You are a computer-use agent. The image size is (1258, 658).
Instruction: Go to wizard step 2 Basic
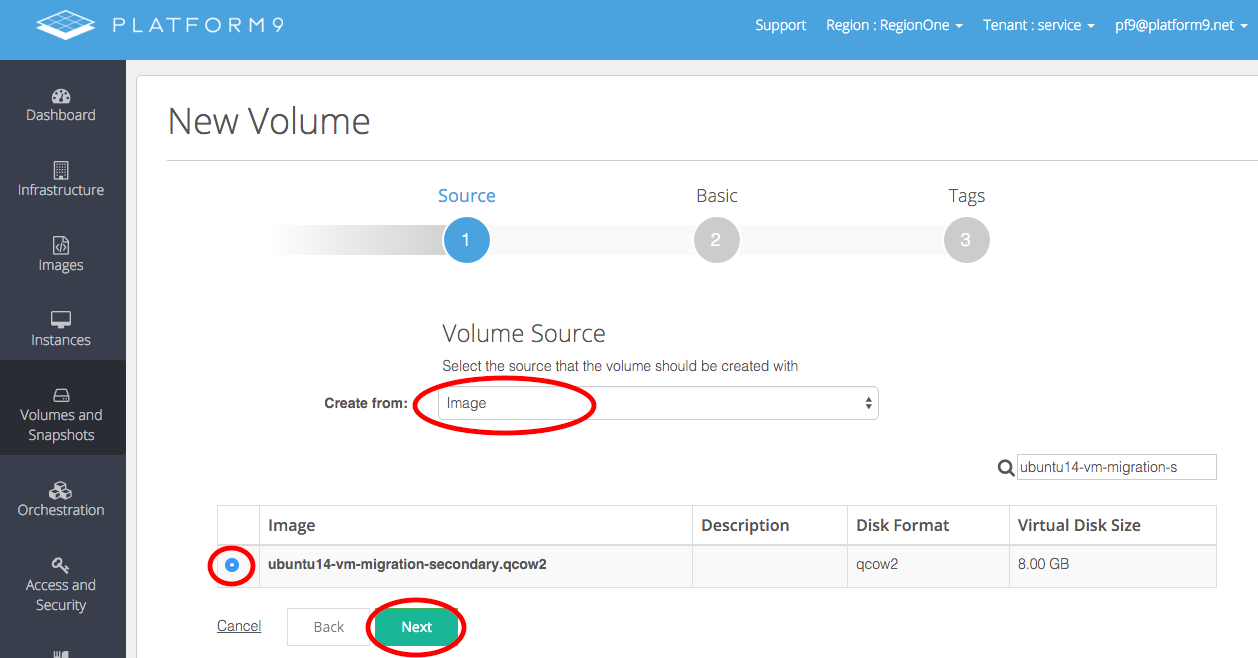click(x=716, y=241)
